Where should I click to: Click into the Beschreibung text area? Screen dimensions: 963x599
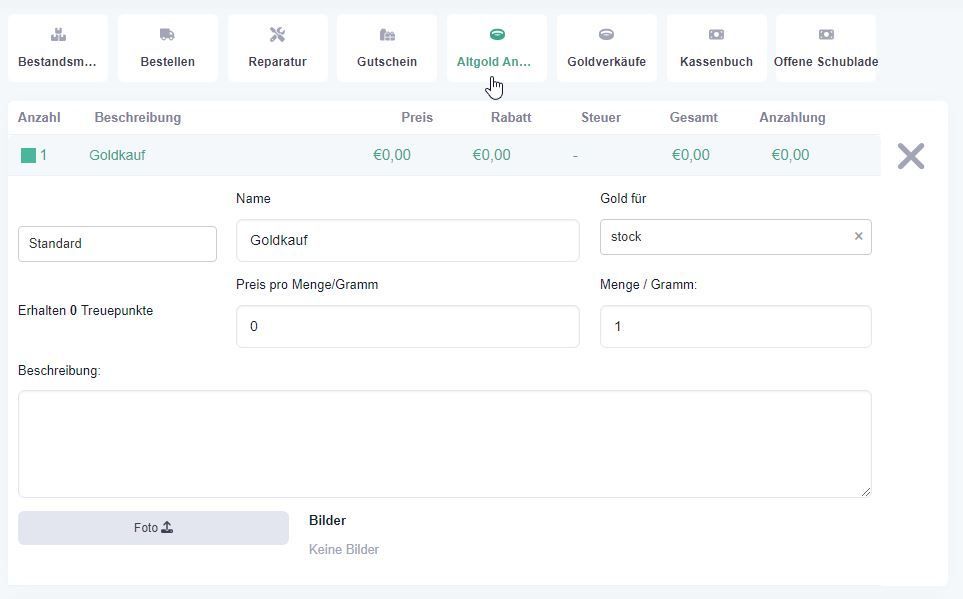[445, 444]
